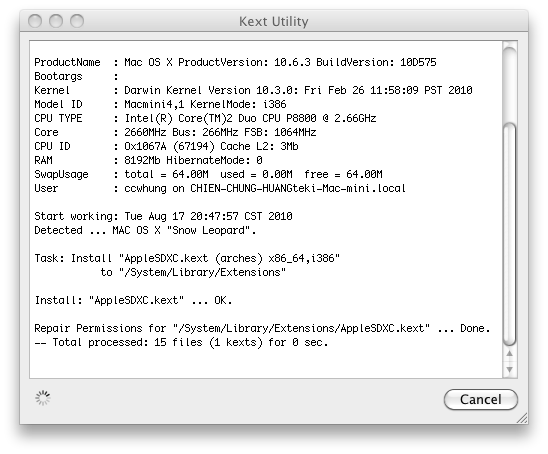Viewport: 548px width, 454px height.
Task: Click the Darwin Kernel Version line
Action: tap(253, 90)
